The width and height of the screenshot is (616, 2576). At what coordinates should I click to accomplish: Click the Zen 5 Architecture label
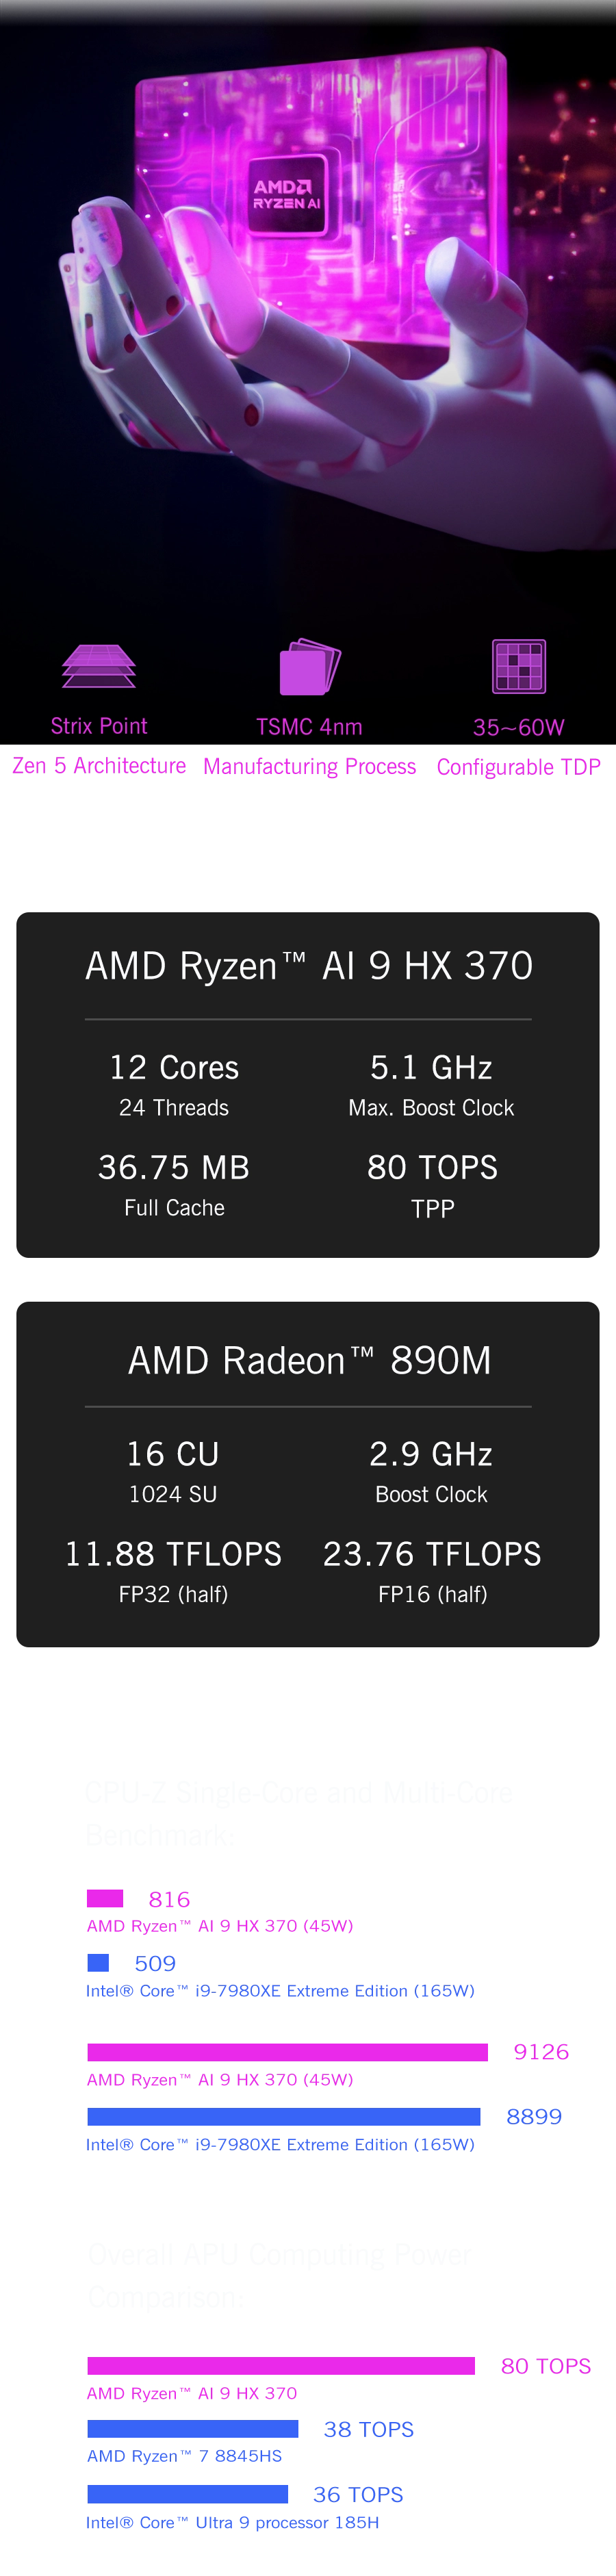pos(99,767)
